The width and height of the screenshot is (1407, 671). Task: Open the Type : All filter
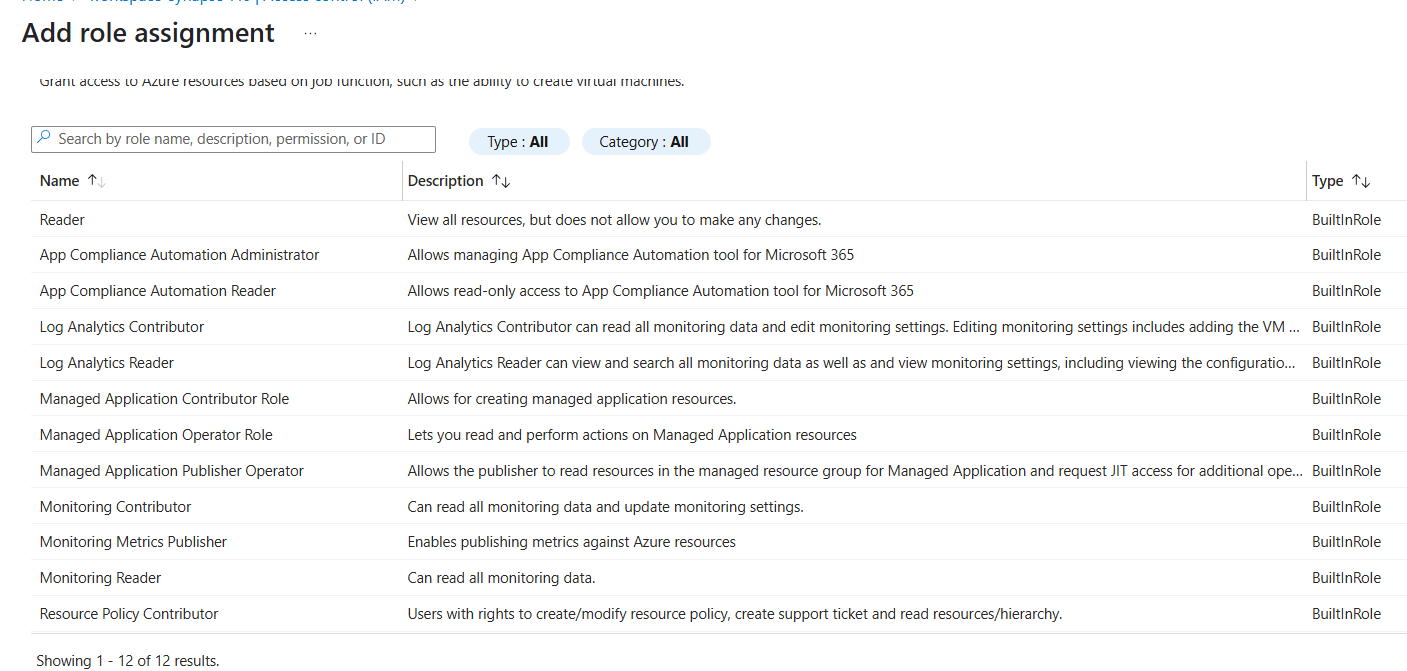pos(518,142)
